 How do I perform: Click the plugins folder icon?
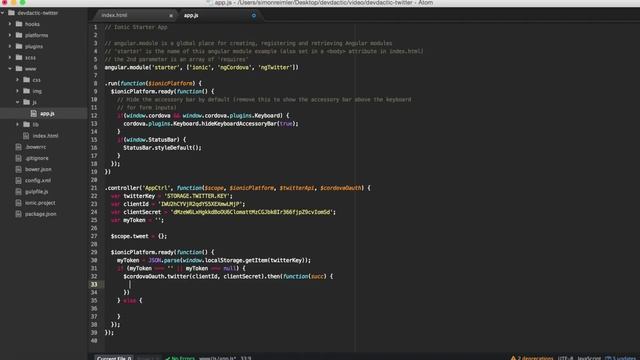(x=19, y=46)
